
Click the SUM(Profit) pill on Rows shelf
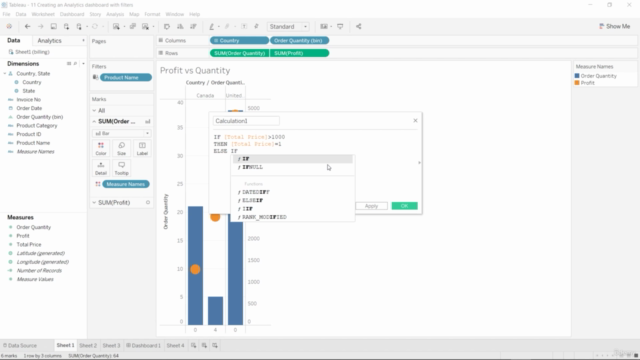pos(299,53)
